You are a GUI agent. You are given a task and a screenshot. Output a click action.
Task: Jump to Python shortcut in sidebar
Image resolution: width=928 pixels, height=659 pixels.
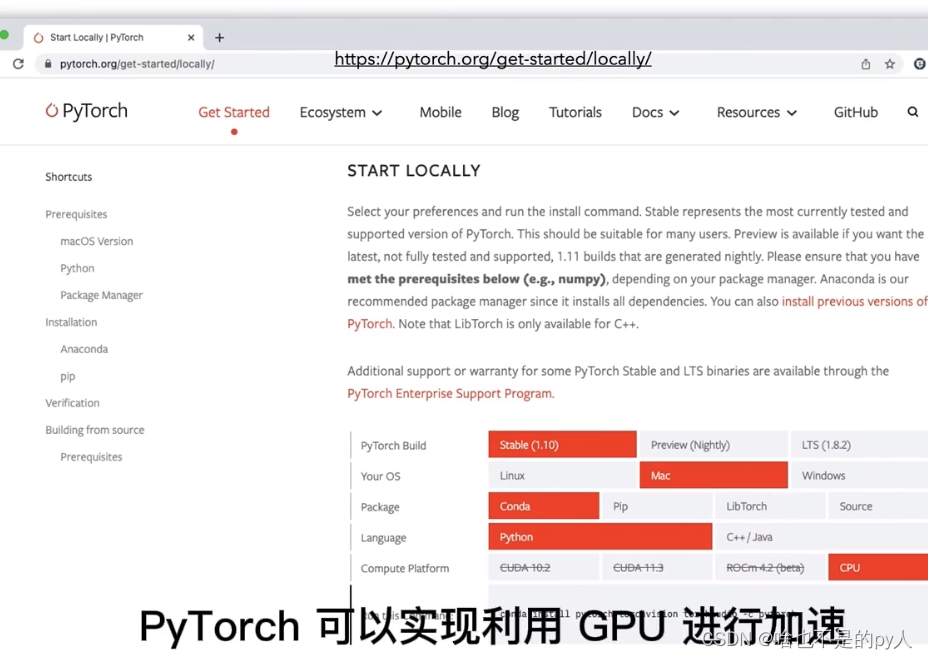[x=77, y=268]
